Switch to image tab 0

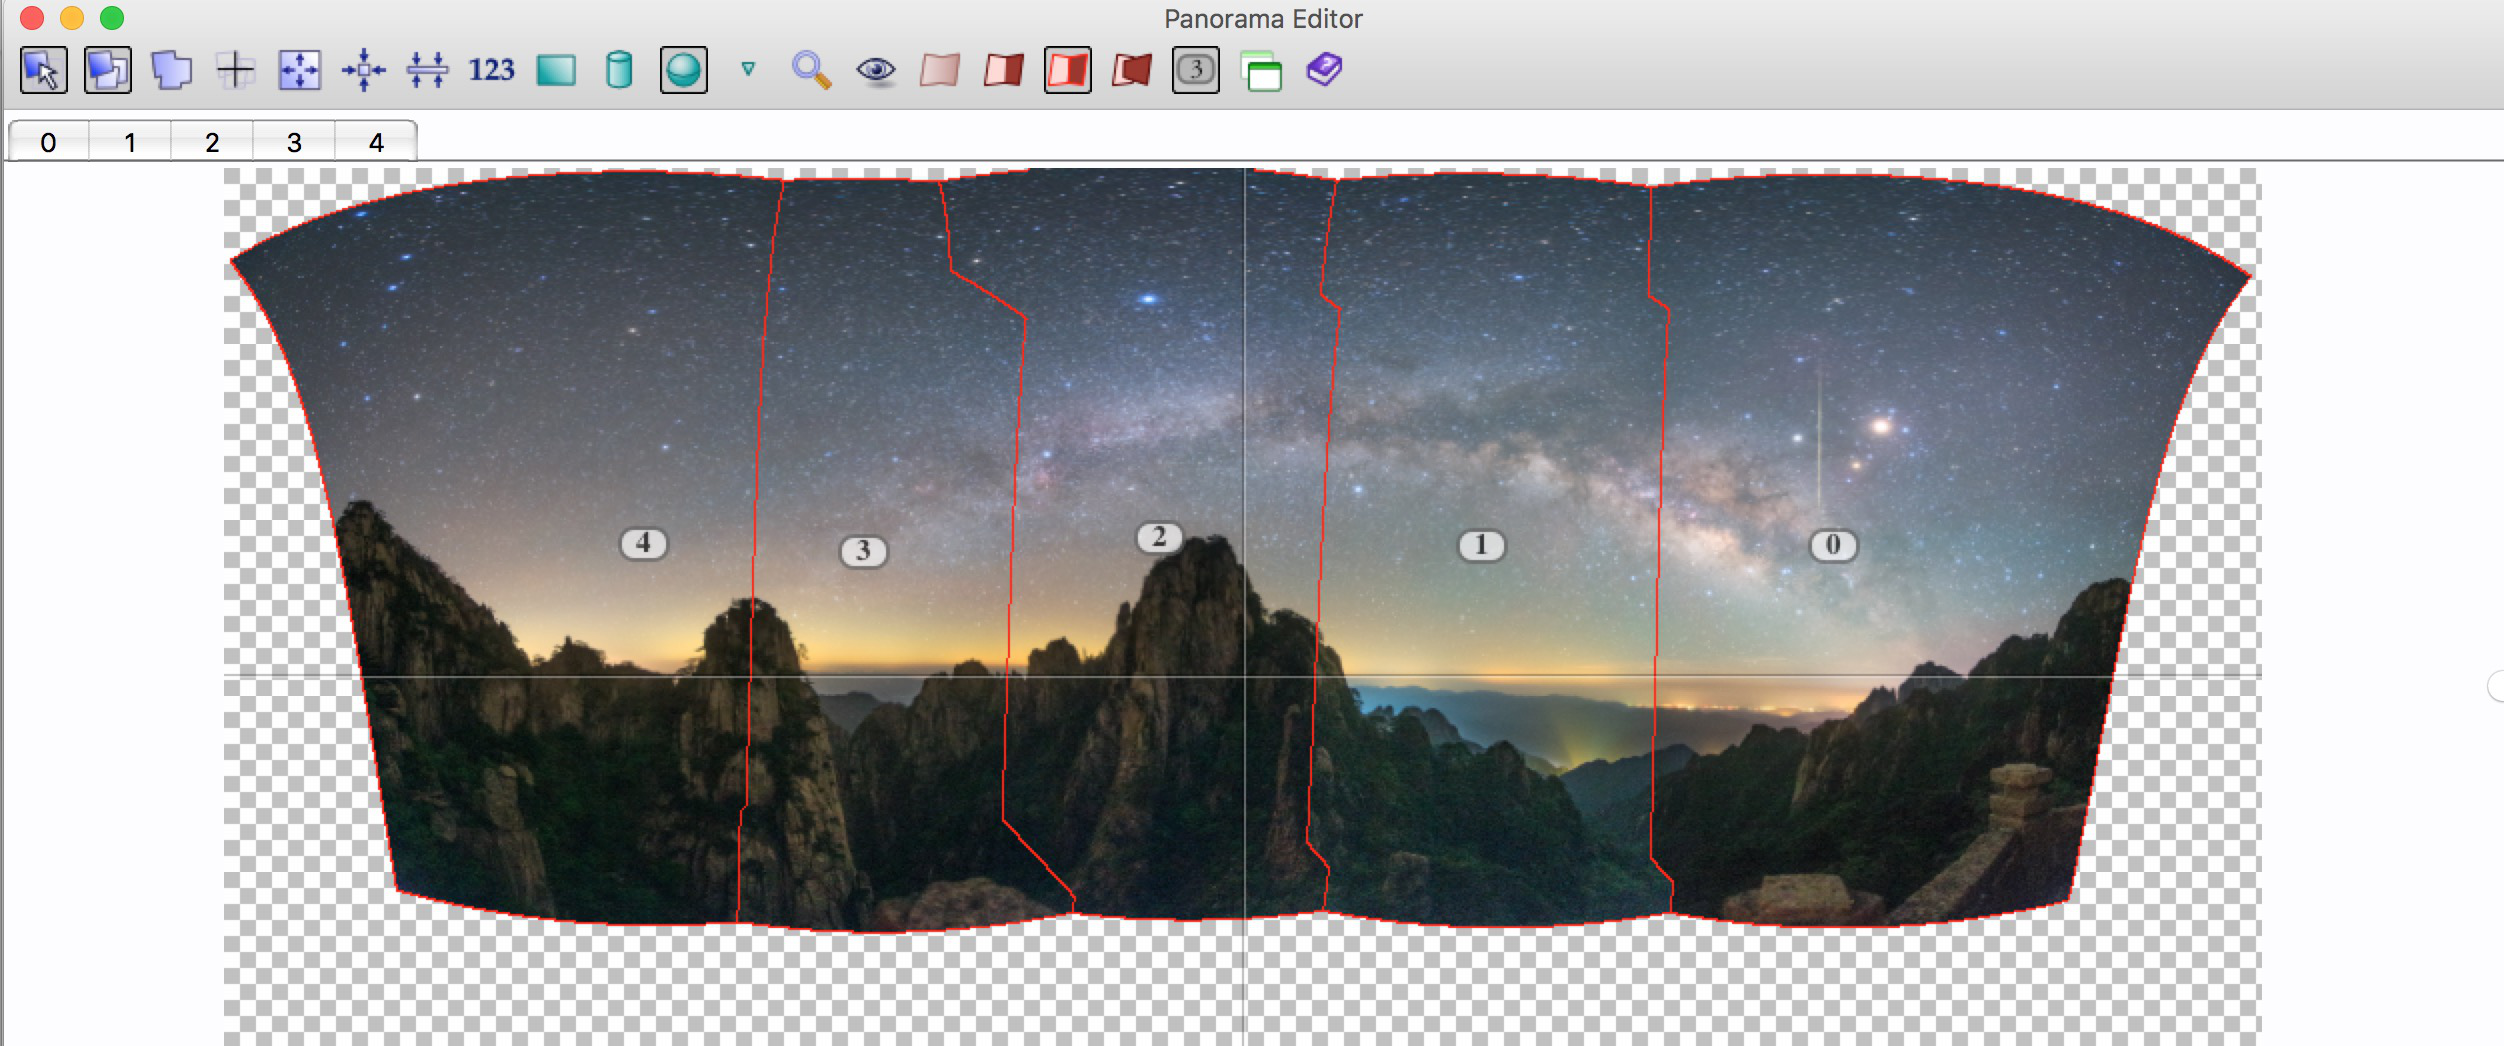(48, 142)
